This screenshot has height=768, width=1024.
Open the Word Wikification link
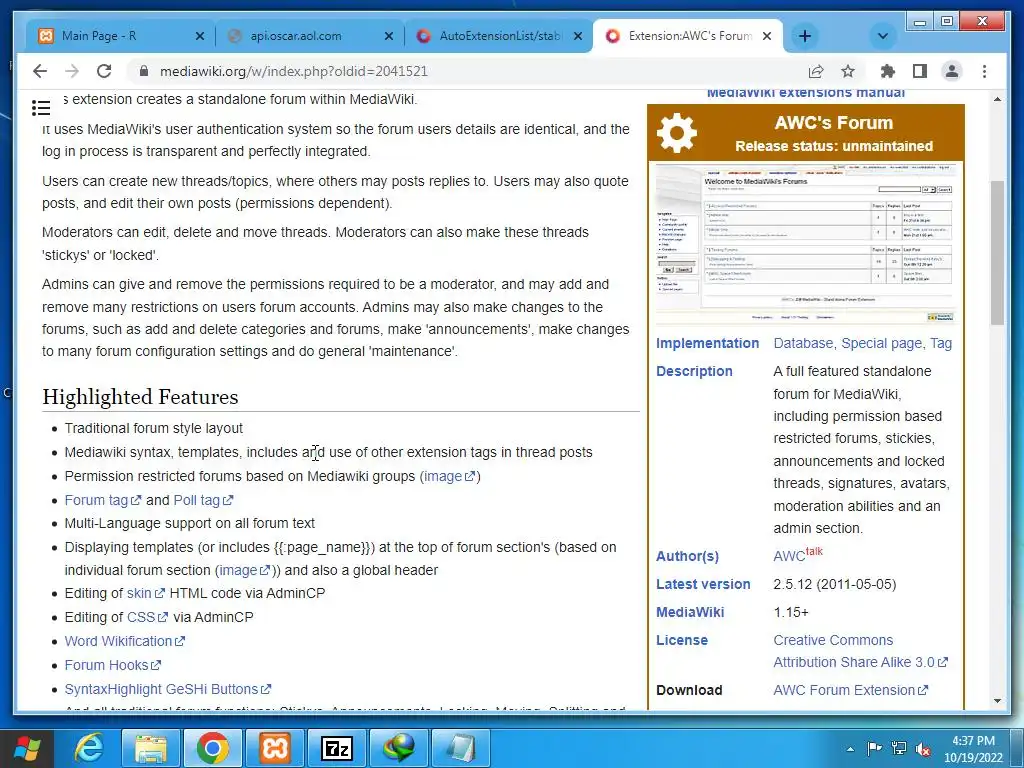coord(125,641)
